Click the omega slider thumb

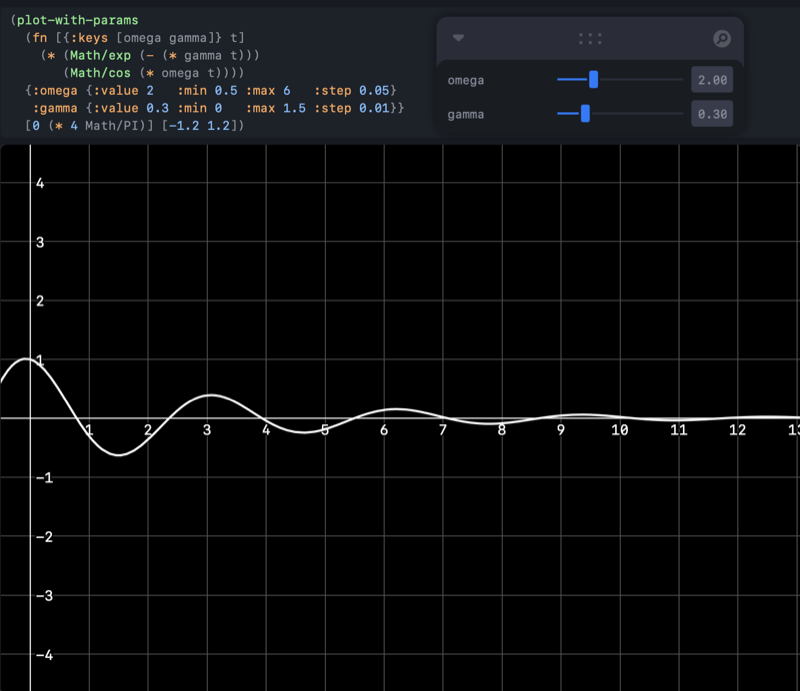coord(593,80)
